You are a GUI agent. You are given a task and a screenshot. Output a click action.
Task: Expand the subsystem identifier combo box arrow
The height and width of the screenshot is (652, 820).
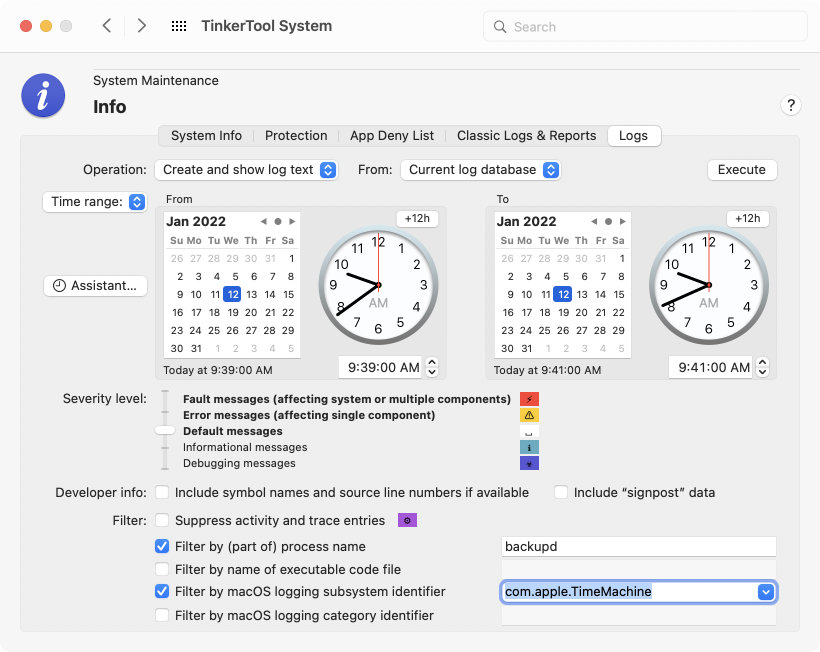766,592
